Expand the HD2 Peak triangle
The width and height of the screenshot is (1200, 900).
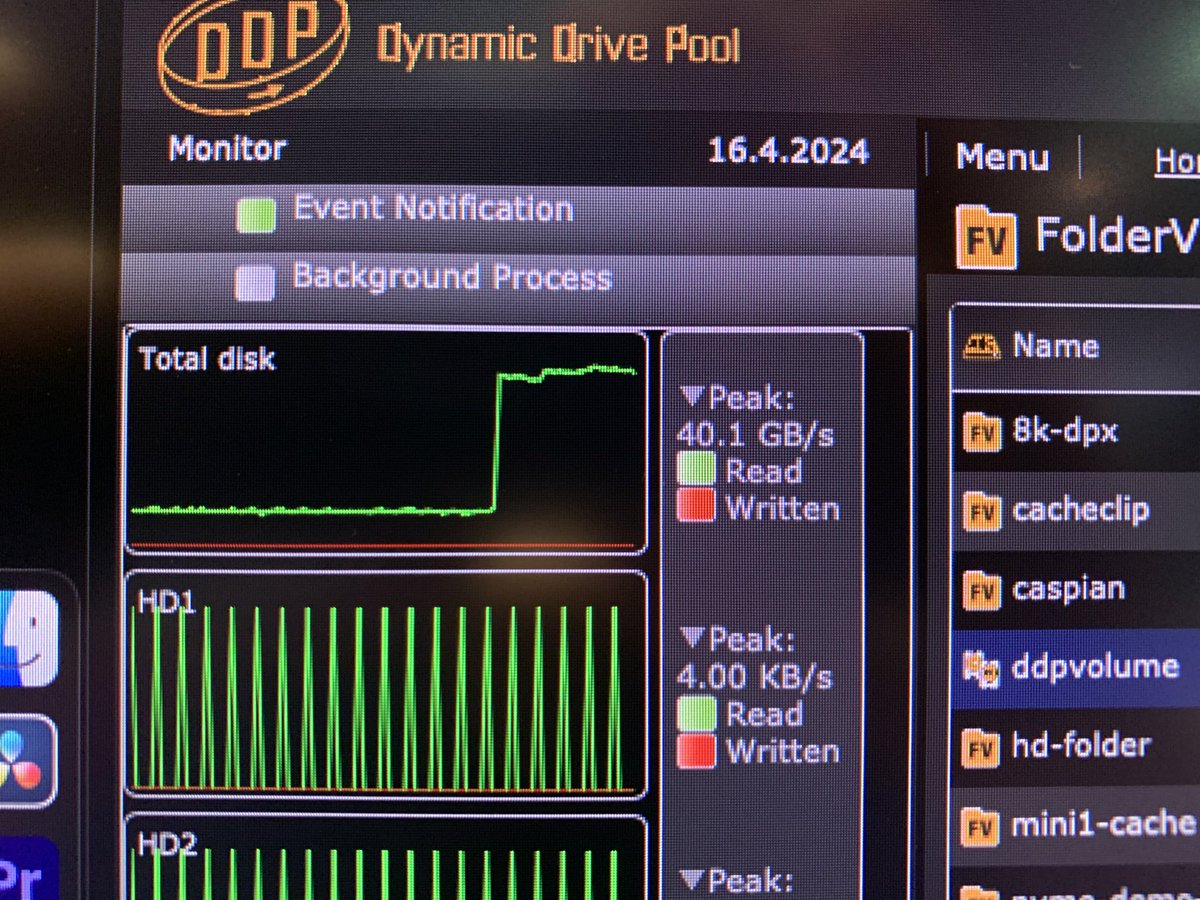pos(692,880)
